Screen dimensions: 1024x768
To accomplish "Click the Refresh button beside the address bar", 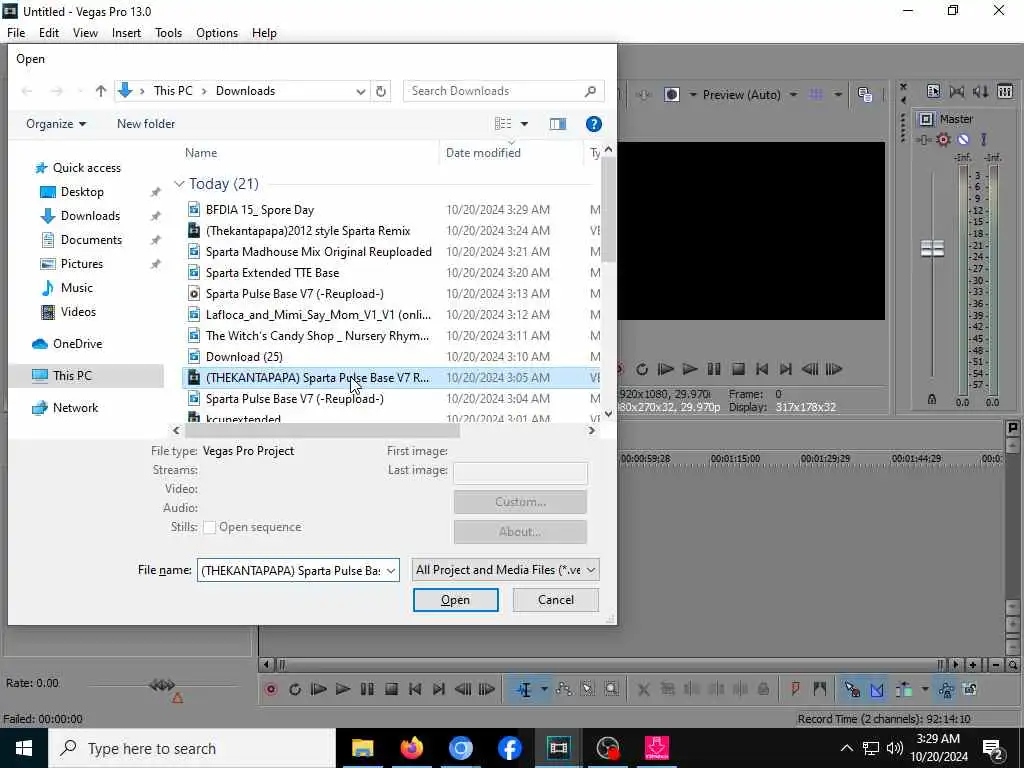I will (x=381, y=91).
